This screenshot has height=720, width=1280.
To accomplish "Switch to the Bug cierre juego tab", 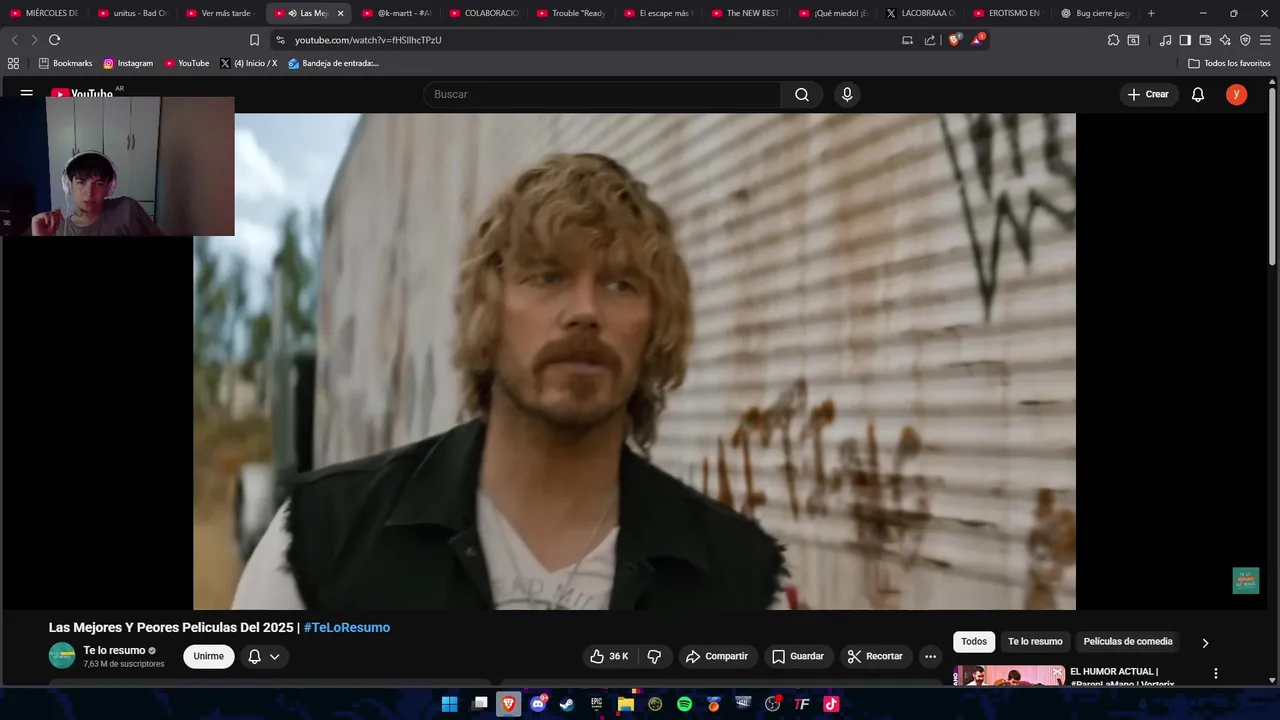I will 1096,13.
